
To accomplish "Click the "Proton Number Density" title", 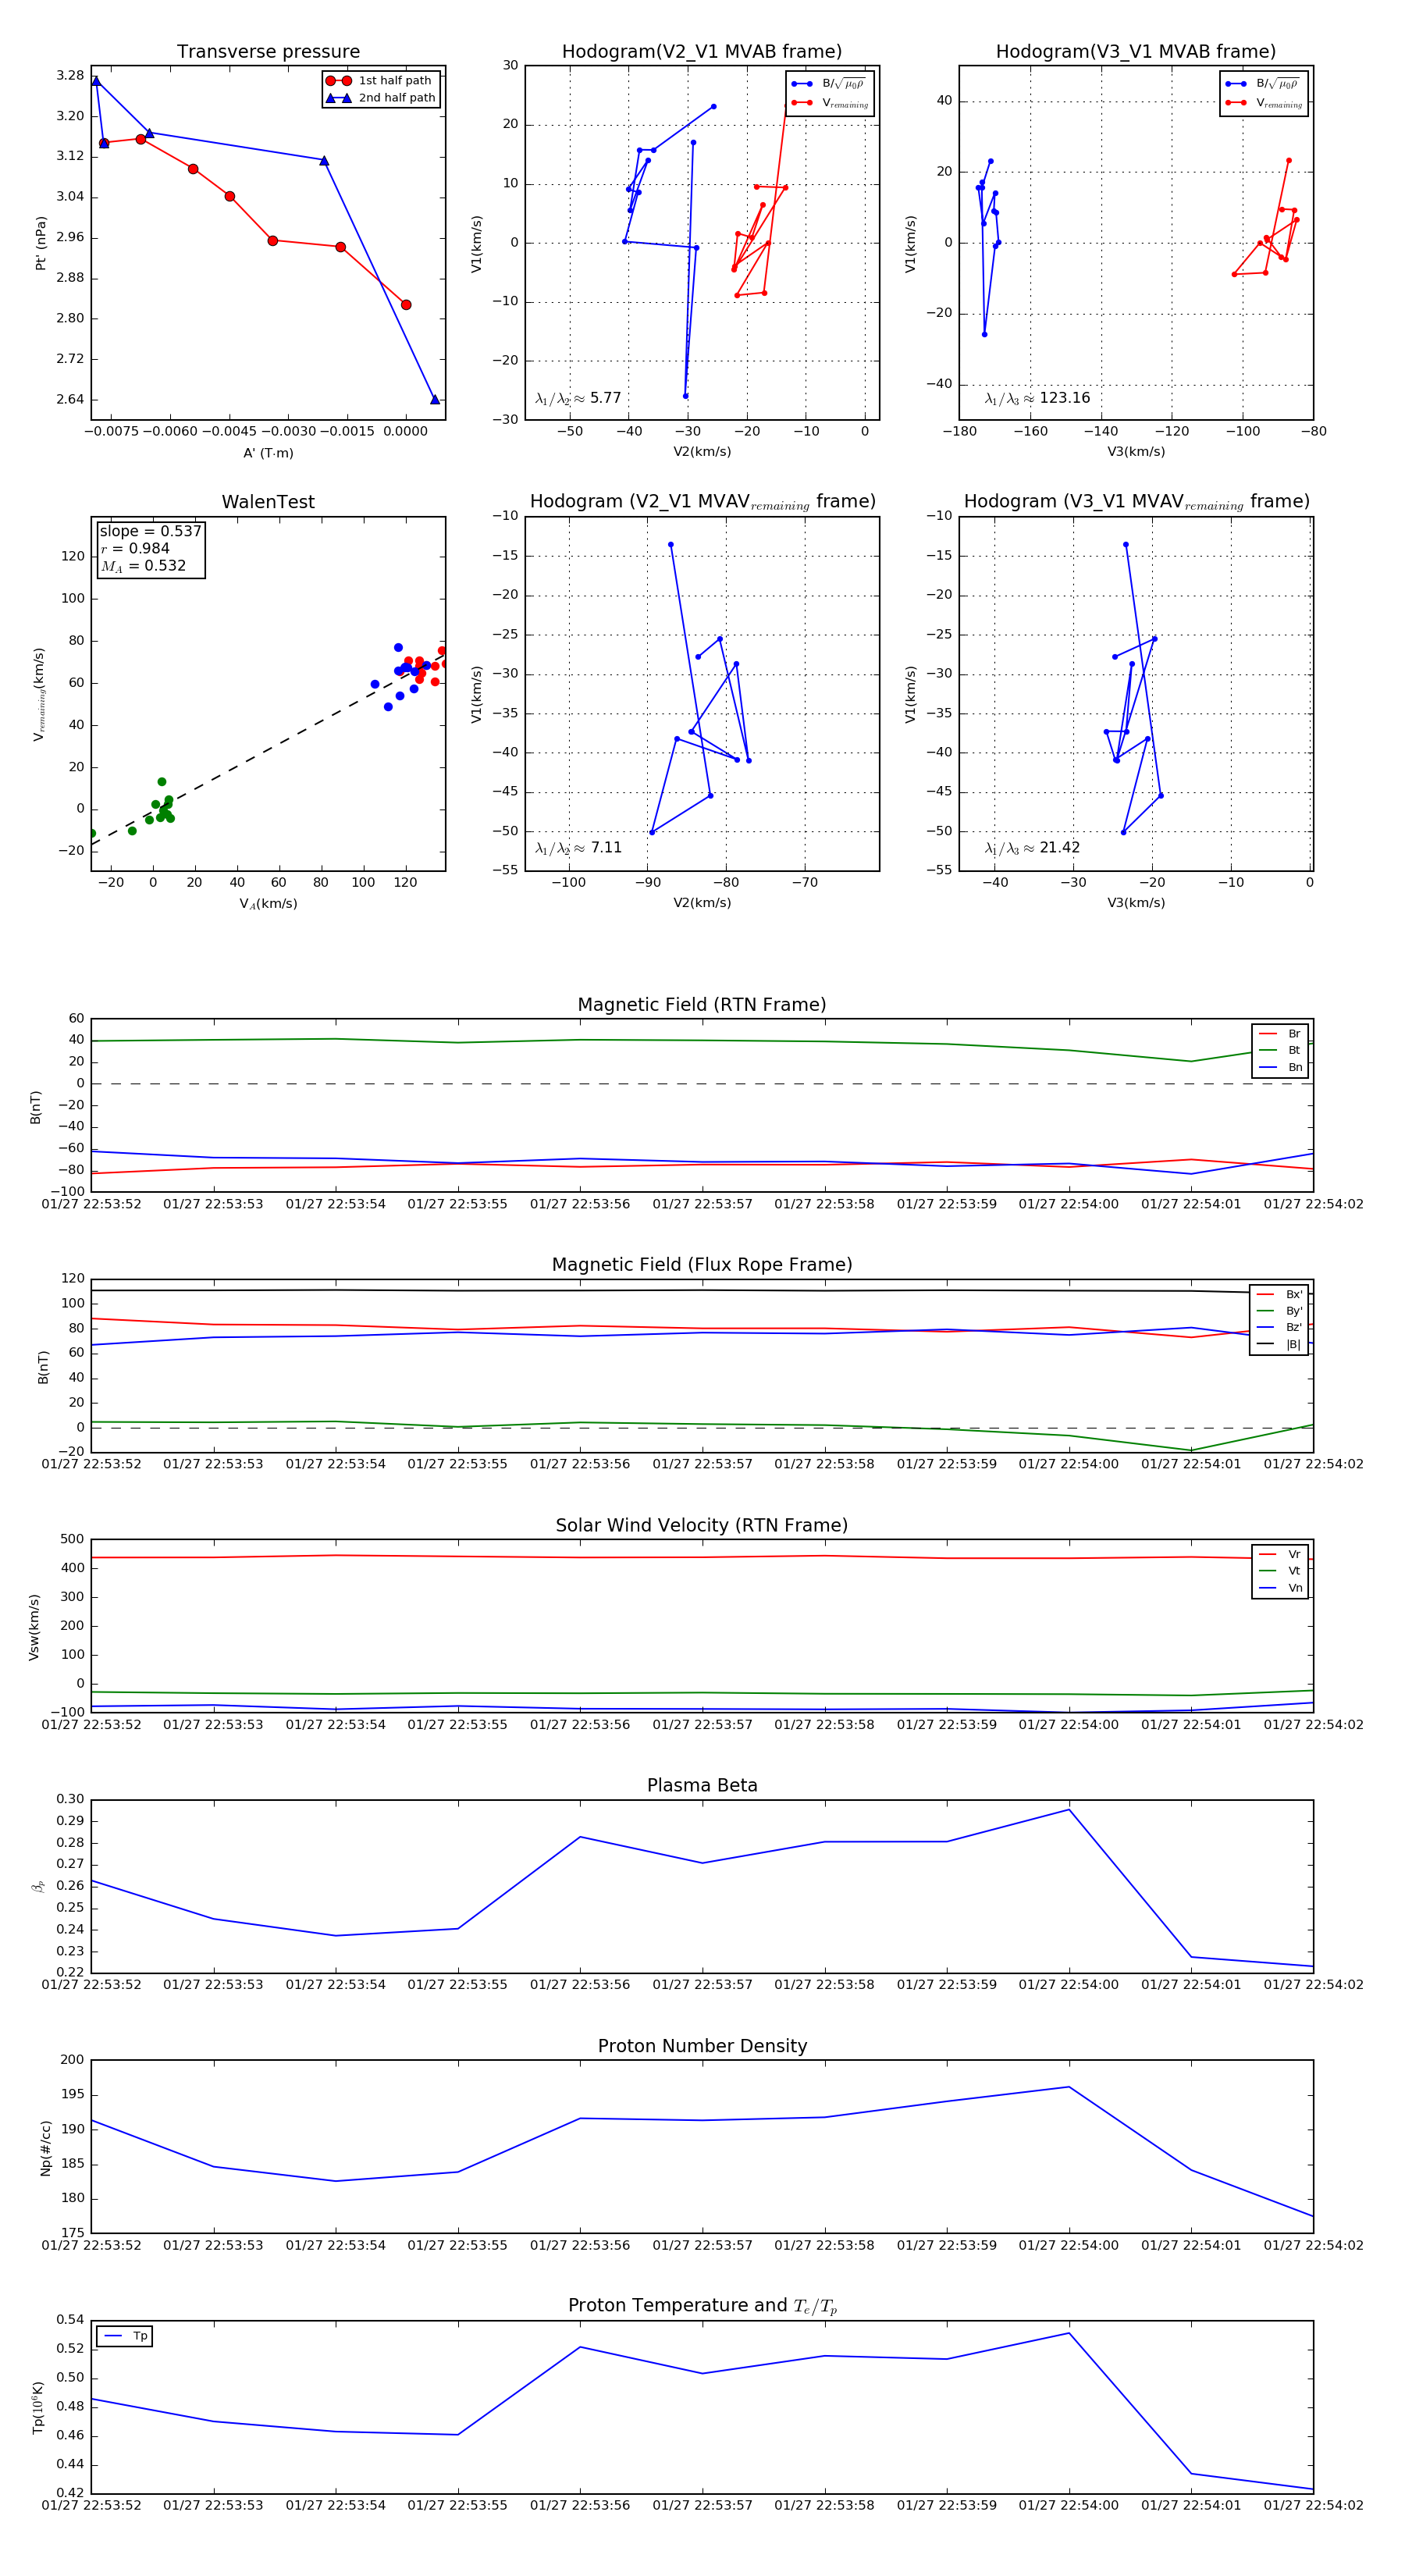I will (x=702, y=2046).
